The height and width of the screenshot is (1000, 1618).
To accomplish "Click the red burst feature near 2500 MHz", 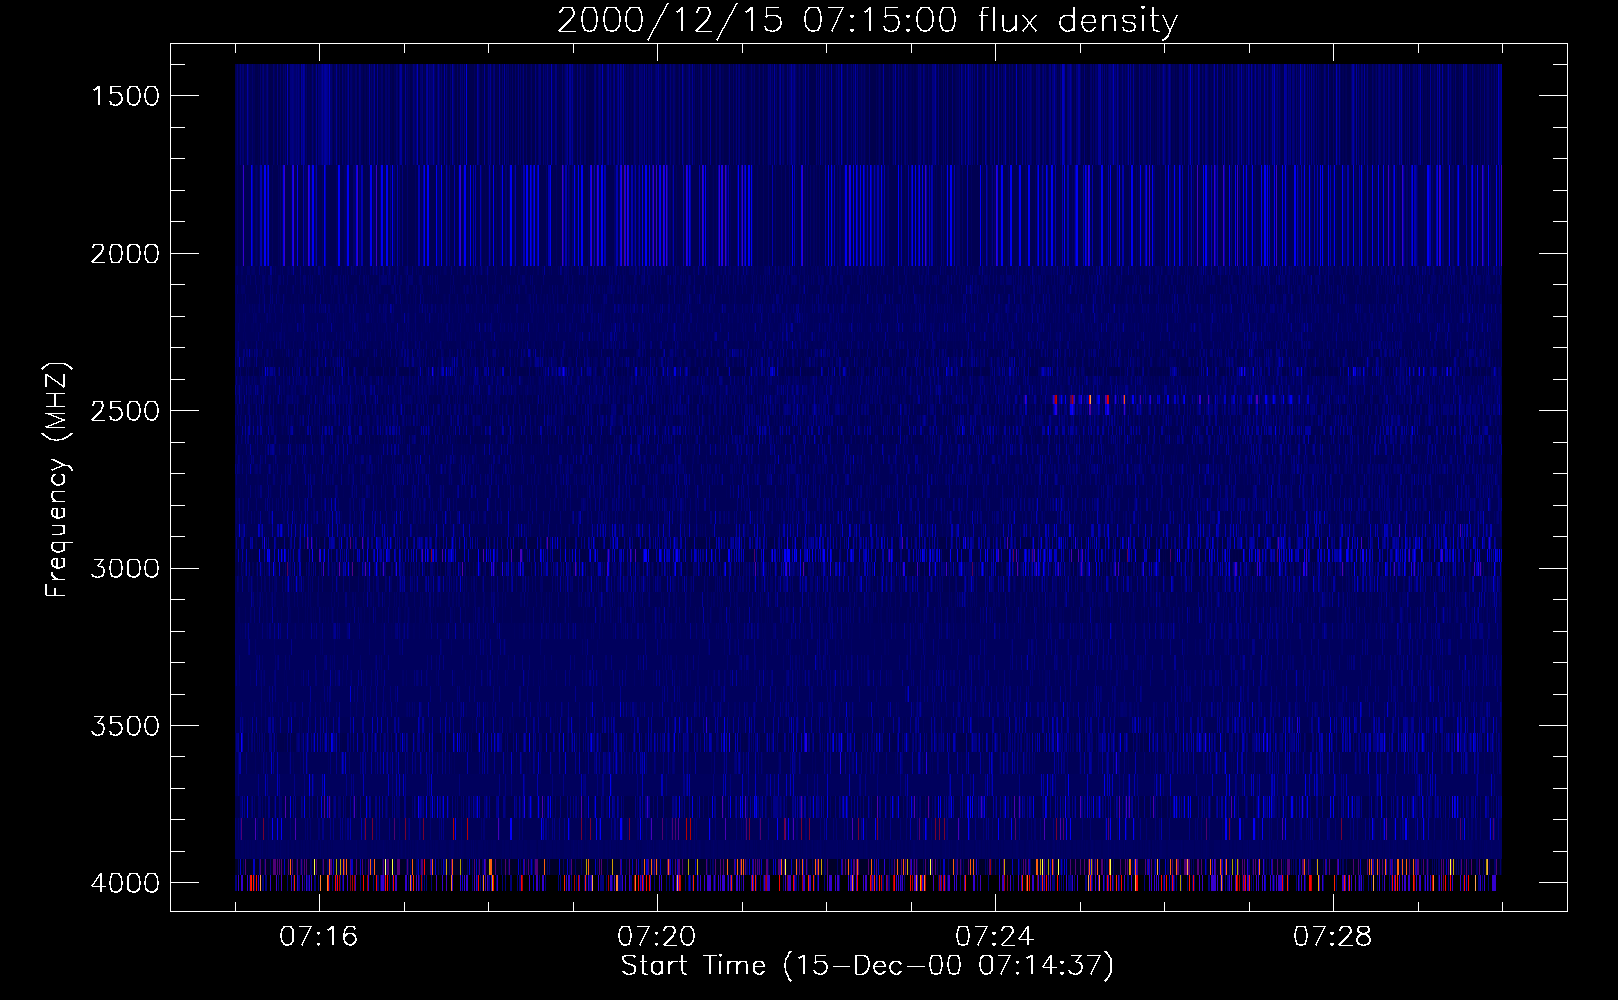I will (1090, 403).
